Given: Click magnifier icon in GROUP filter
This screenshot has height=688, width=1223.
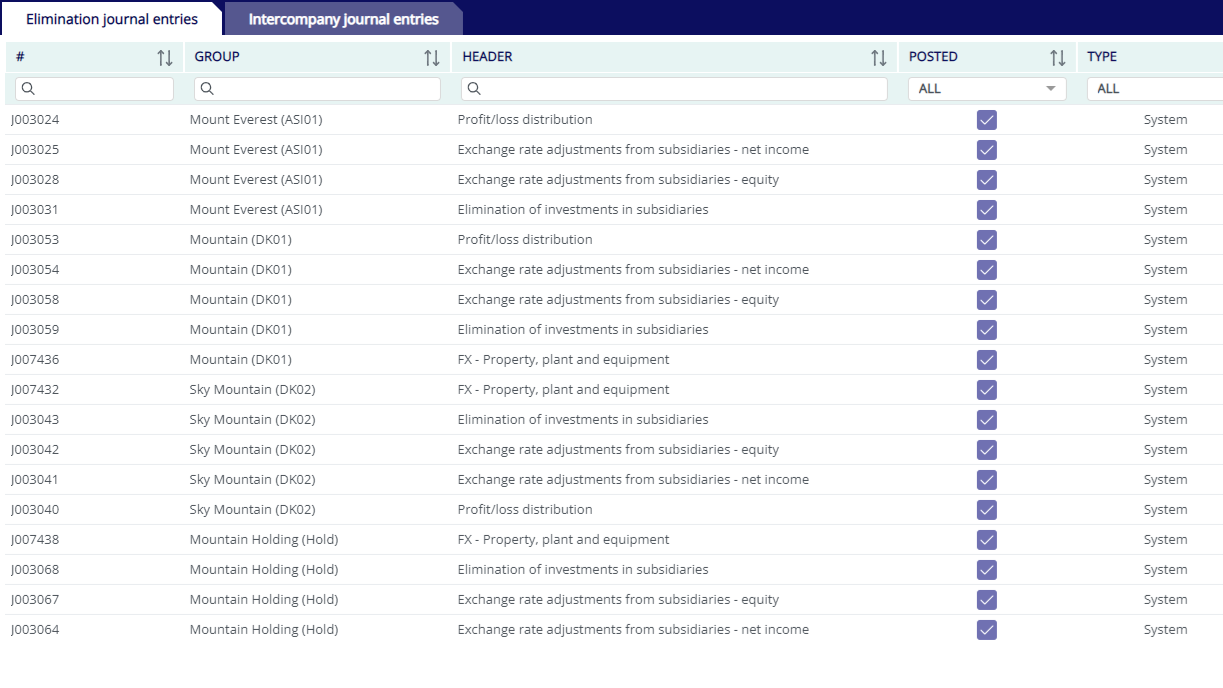Looking at the screenshot, I should tap(207, 89).
